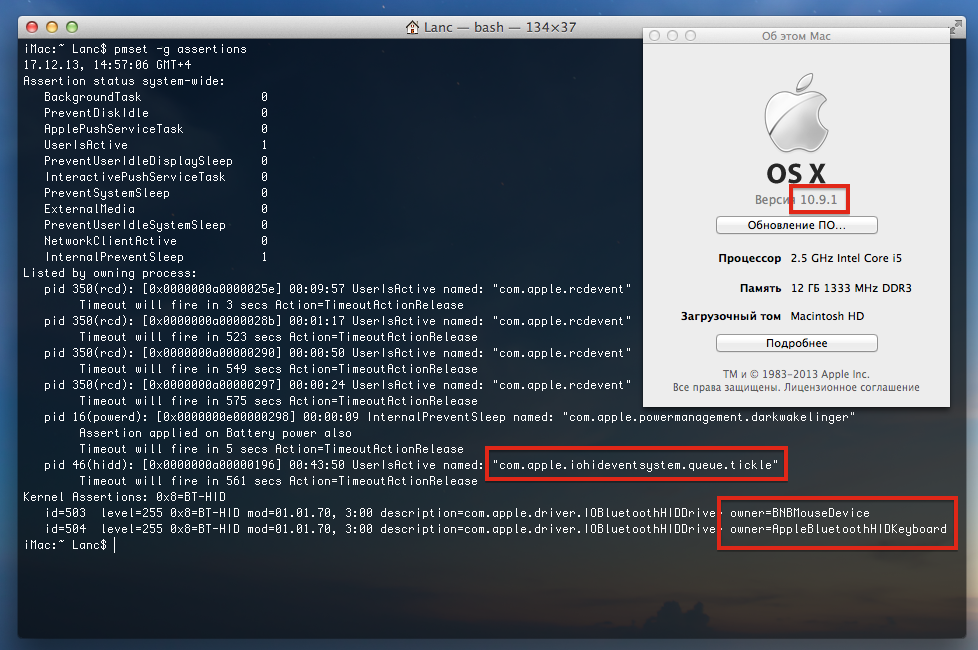Click Timeout will fire in 561 secs line
This screenshot has width=978, height=650.
tap(278, 481)
